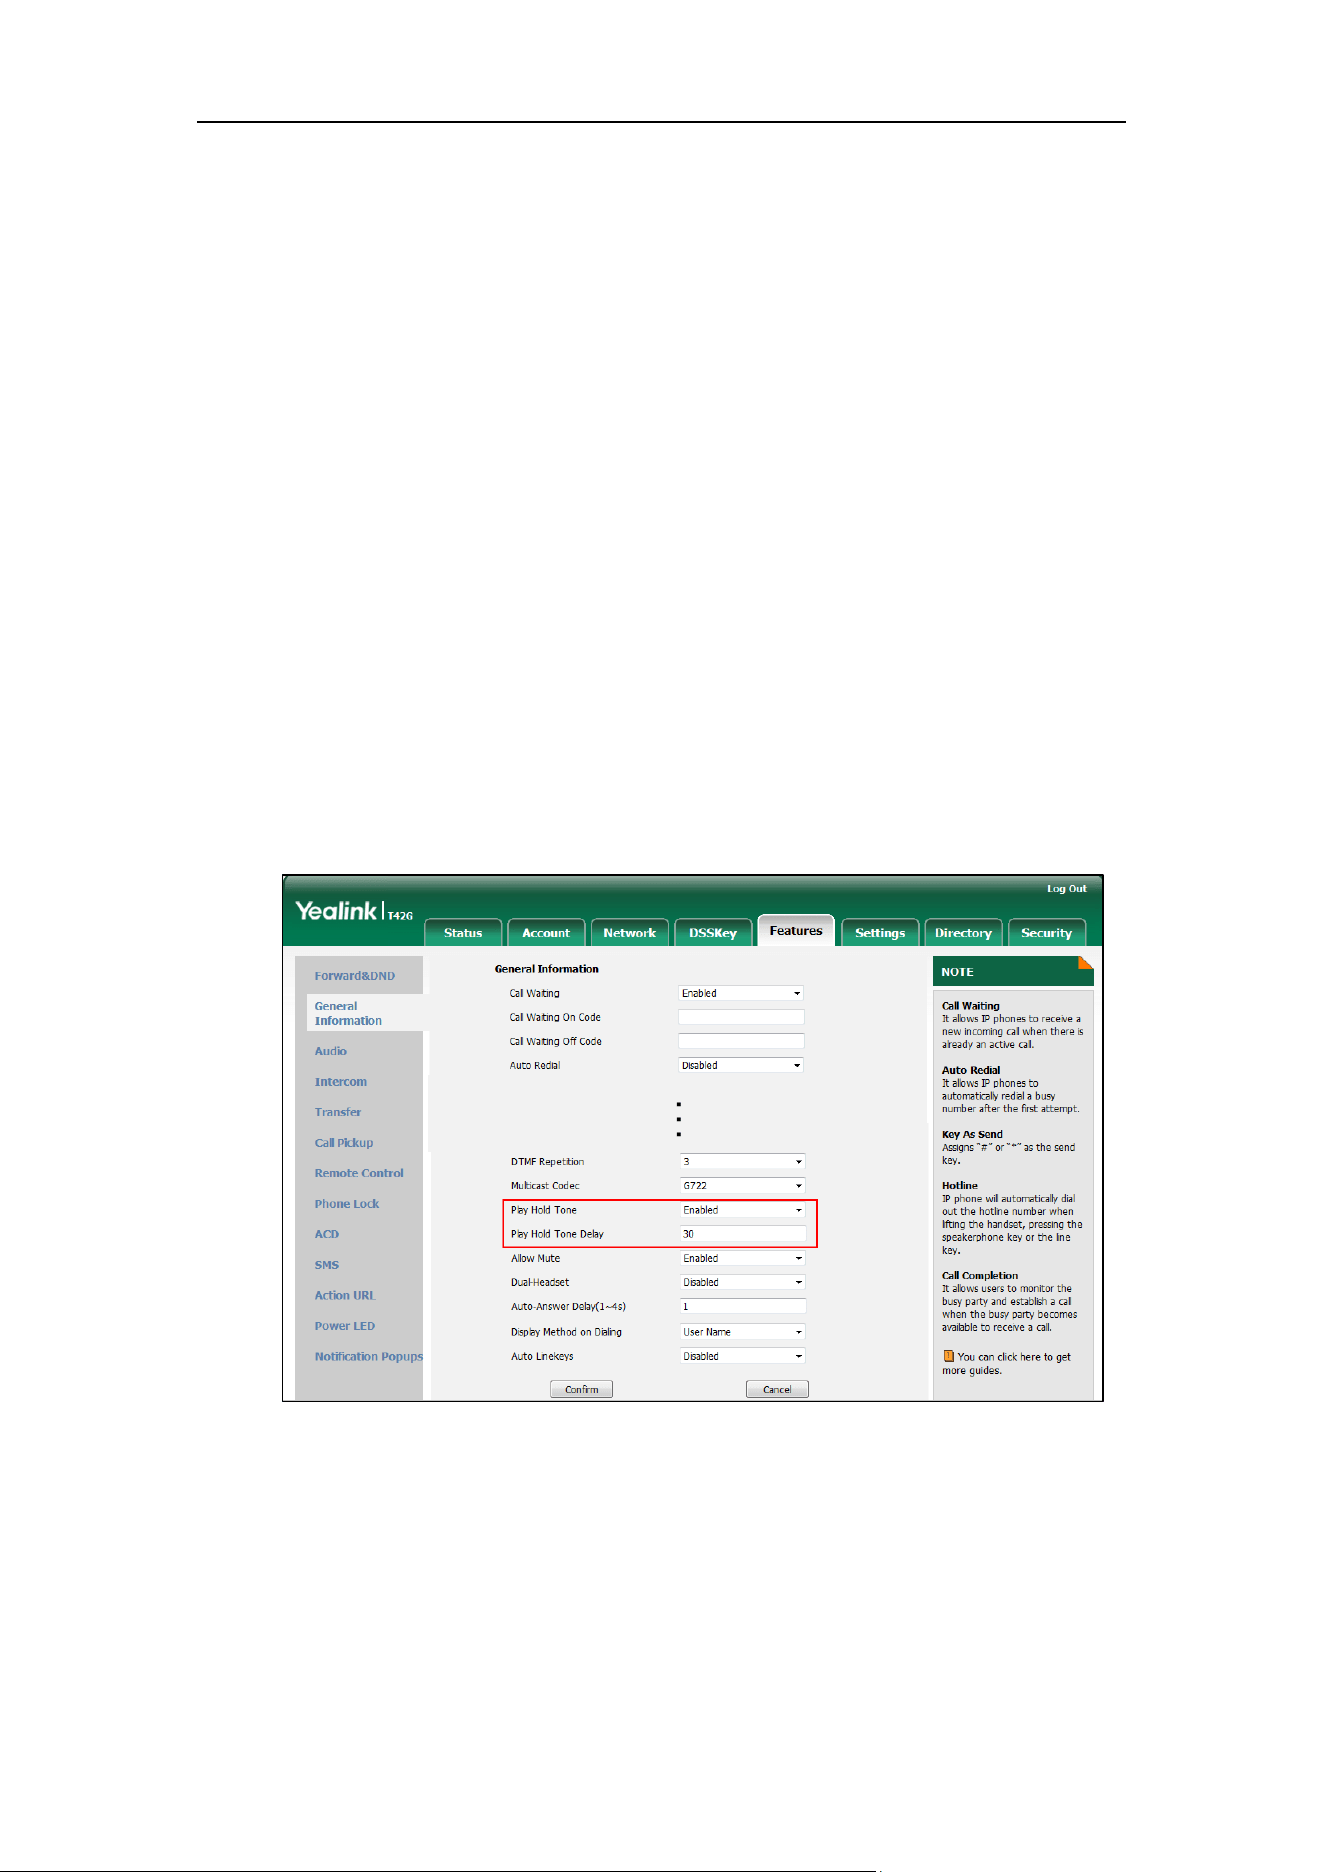Click the Call Waiting On Code field
Viewport: 1324px width, 1872px height.
[x=741, y=1017]
